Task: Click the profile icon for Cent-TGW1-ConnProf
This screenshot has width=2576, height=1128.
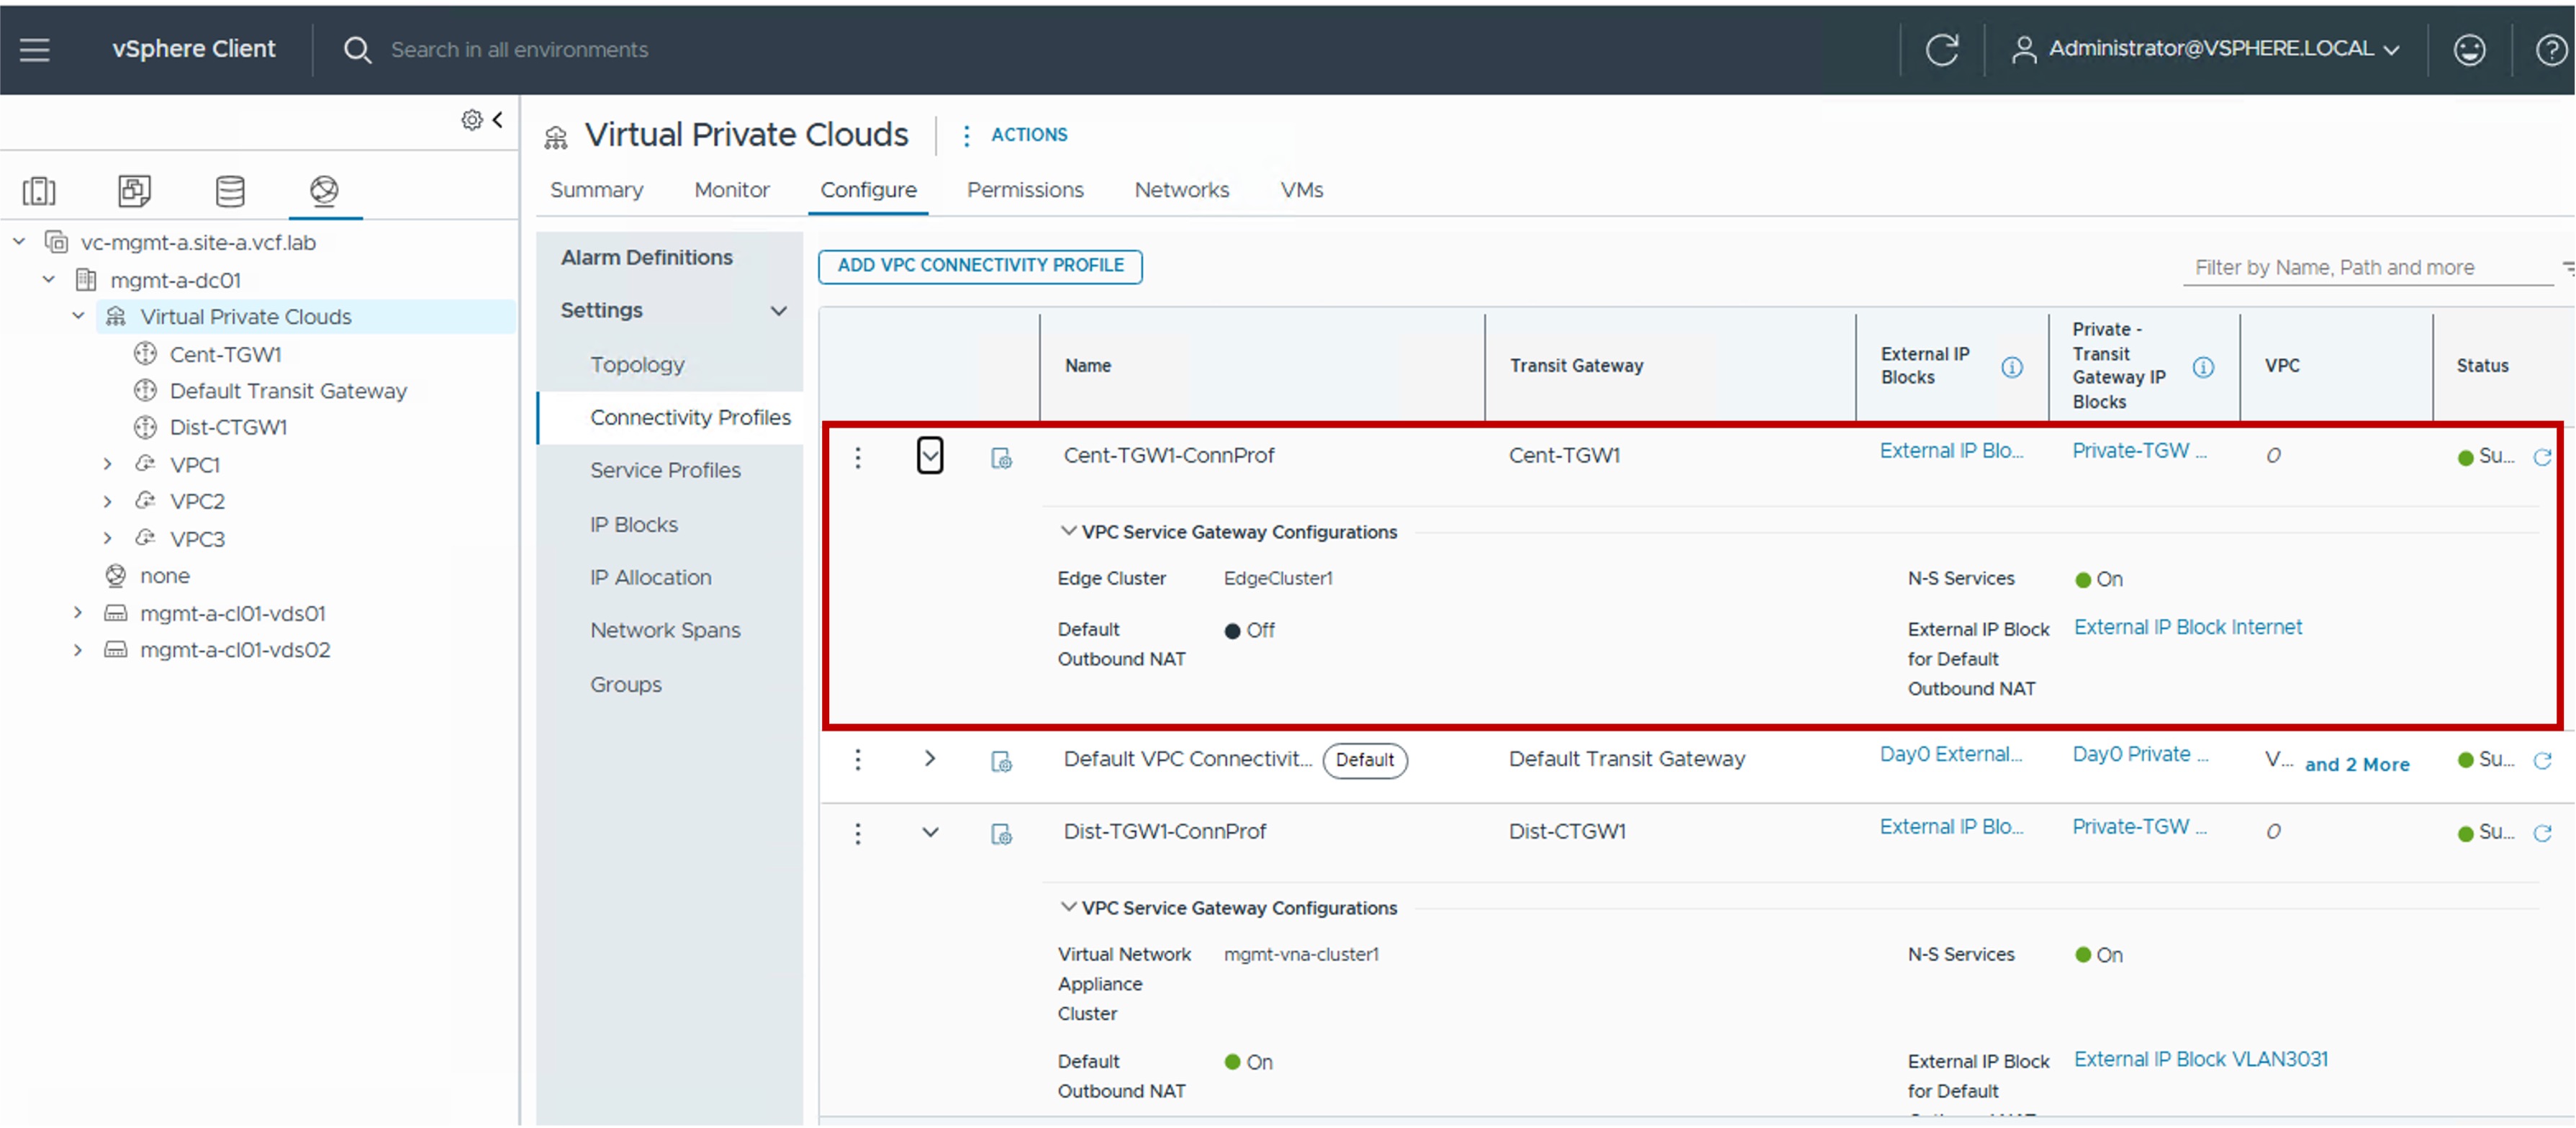Action: (1001, 458)
